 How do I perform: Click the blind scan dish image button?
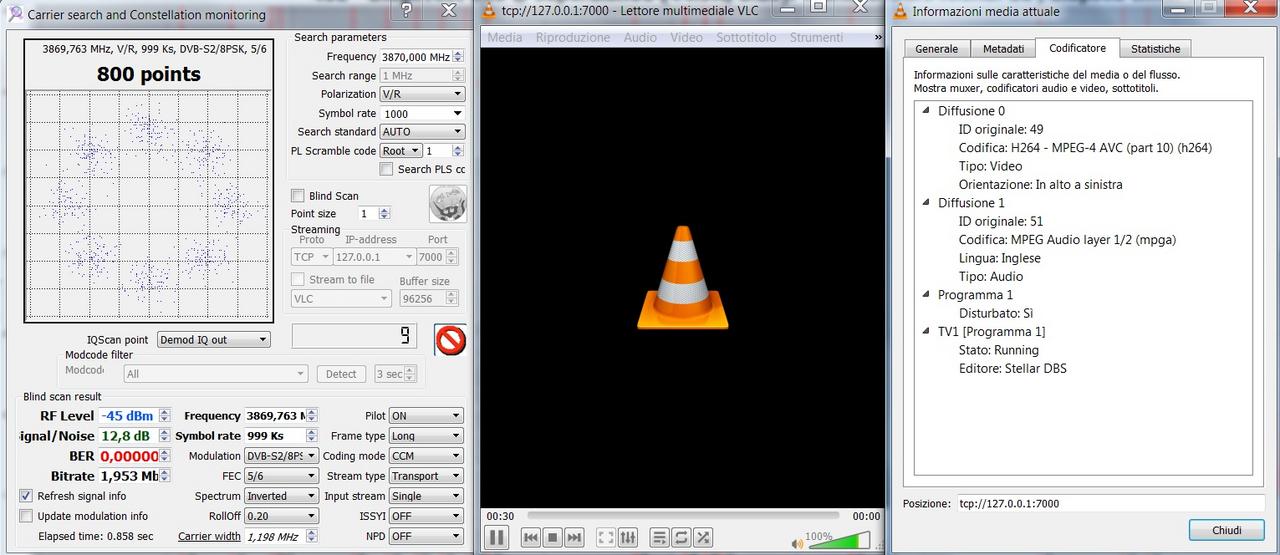448,204
